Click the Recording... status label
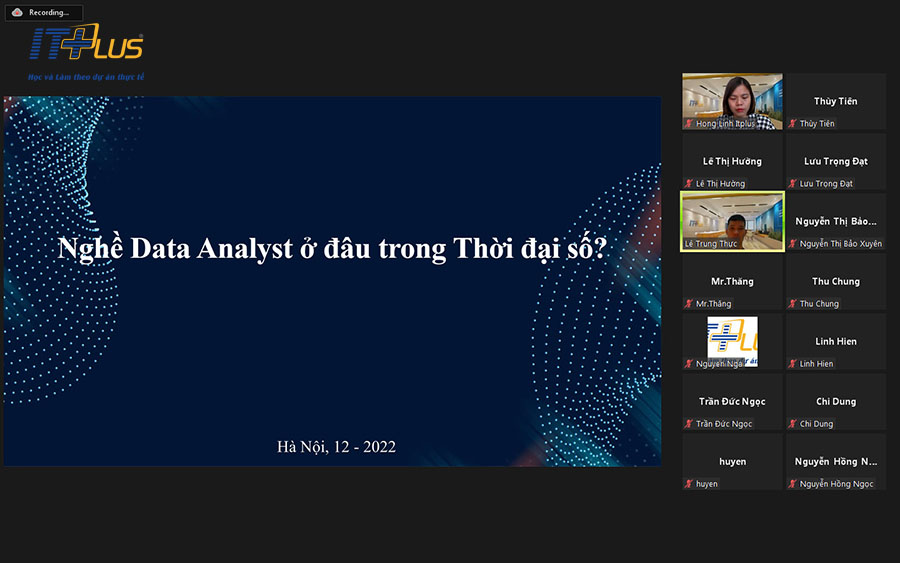The width and height of the screenshot is (900, 563). 50,13
